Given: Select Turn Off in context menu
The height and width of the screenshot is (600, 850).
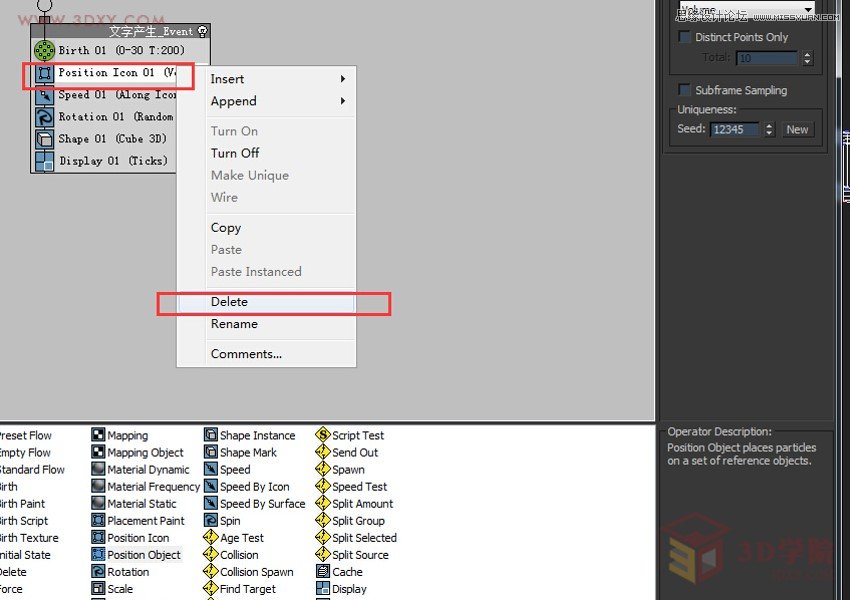Looking at the screenshot, I should point(235,153).
